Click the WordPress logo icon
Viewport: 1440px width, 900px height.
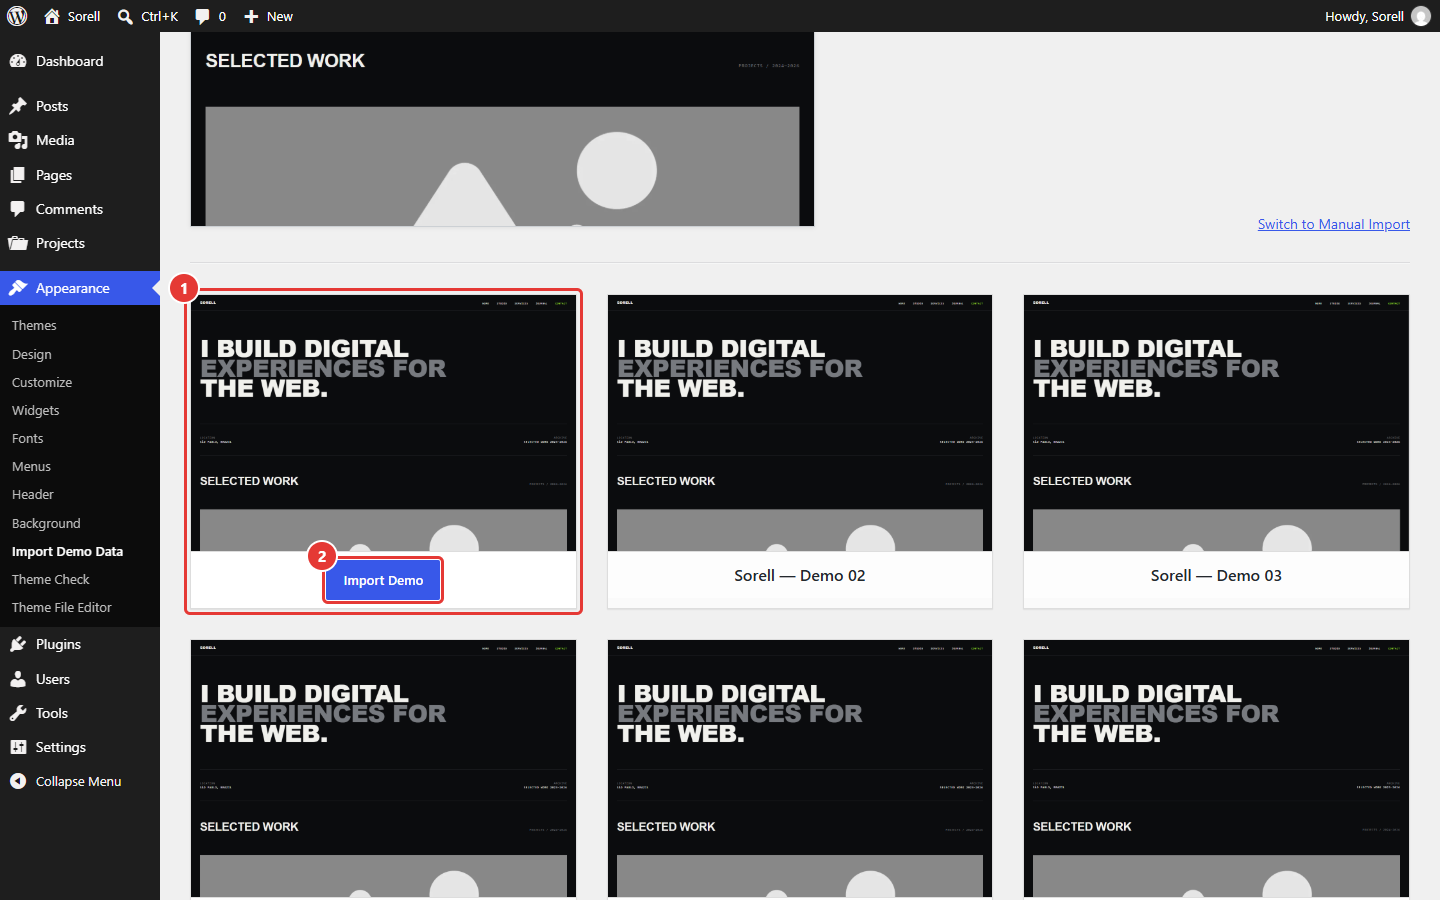tap(17, 16)
